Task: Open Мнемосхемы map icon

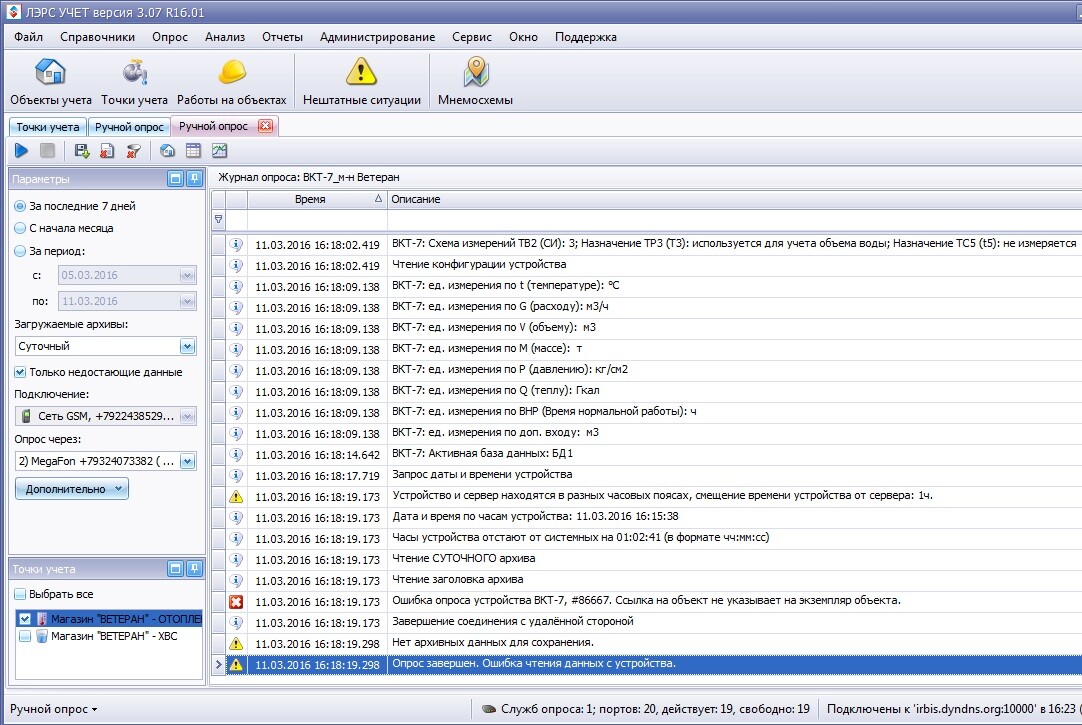Action: pyautogui.click(x=475, y=83)
